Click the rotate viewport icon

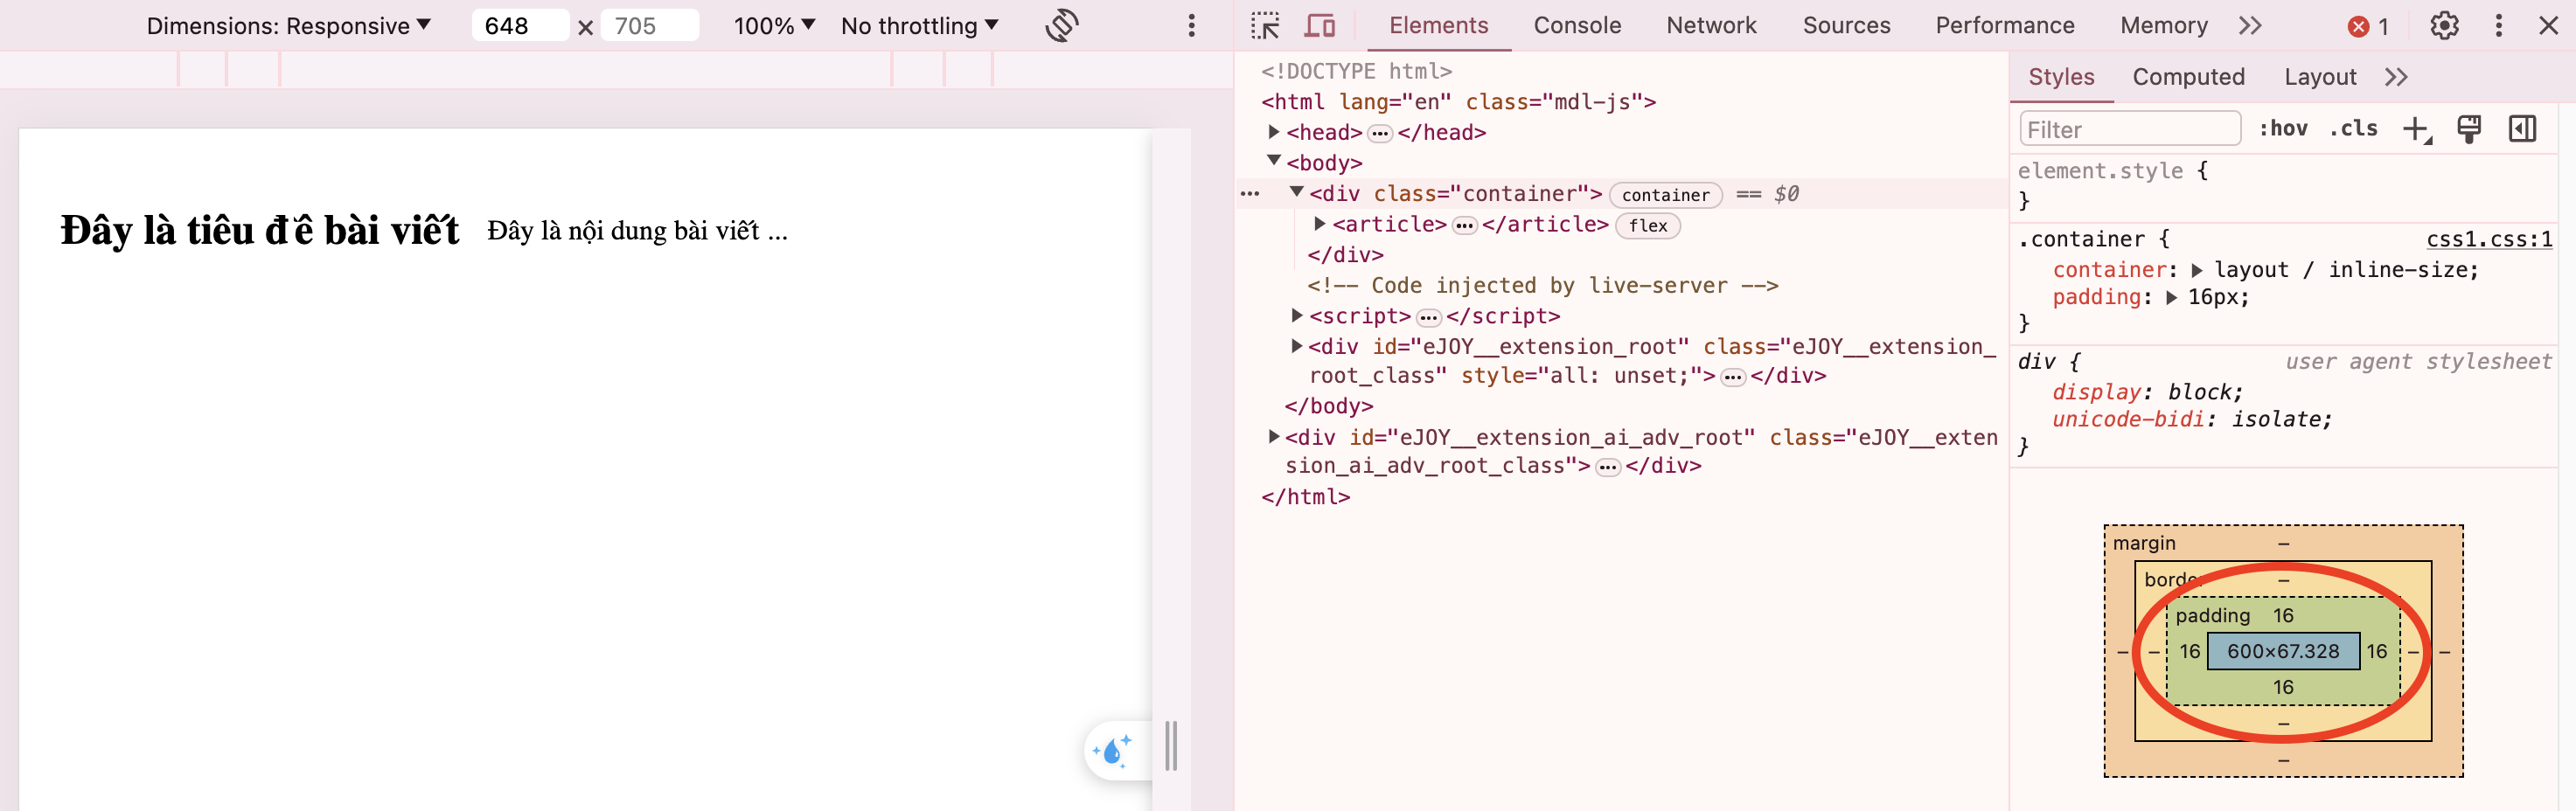click(1062, 26)
